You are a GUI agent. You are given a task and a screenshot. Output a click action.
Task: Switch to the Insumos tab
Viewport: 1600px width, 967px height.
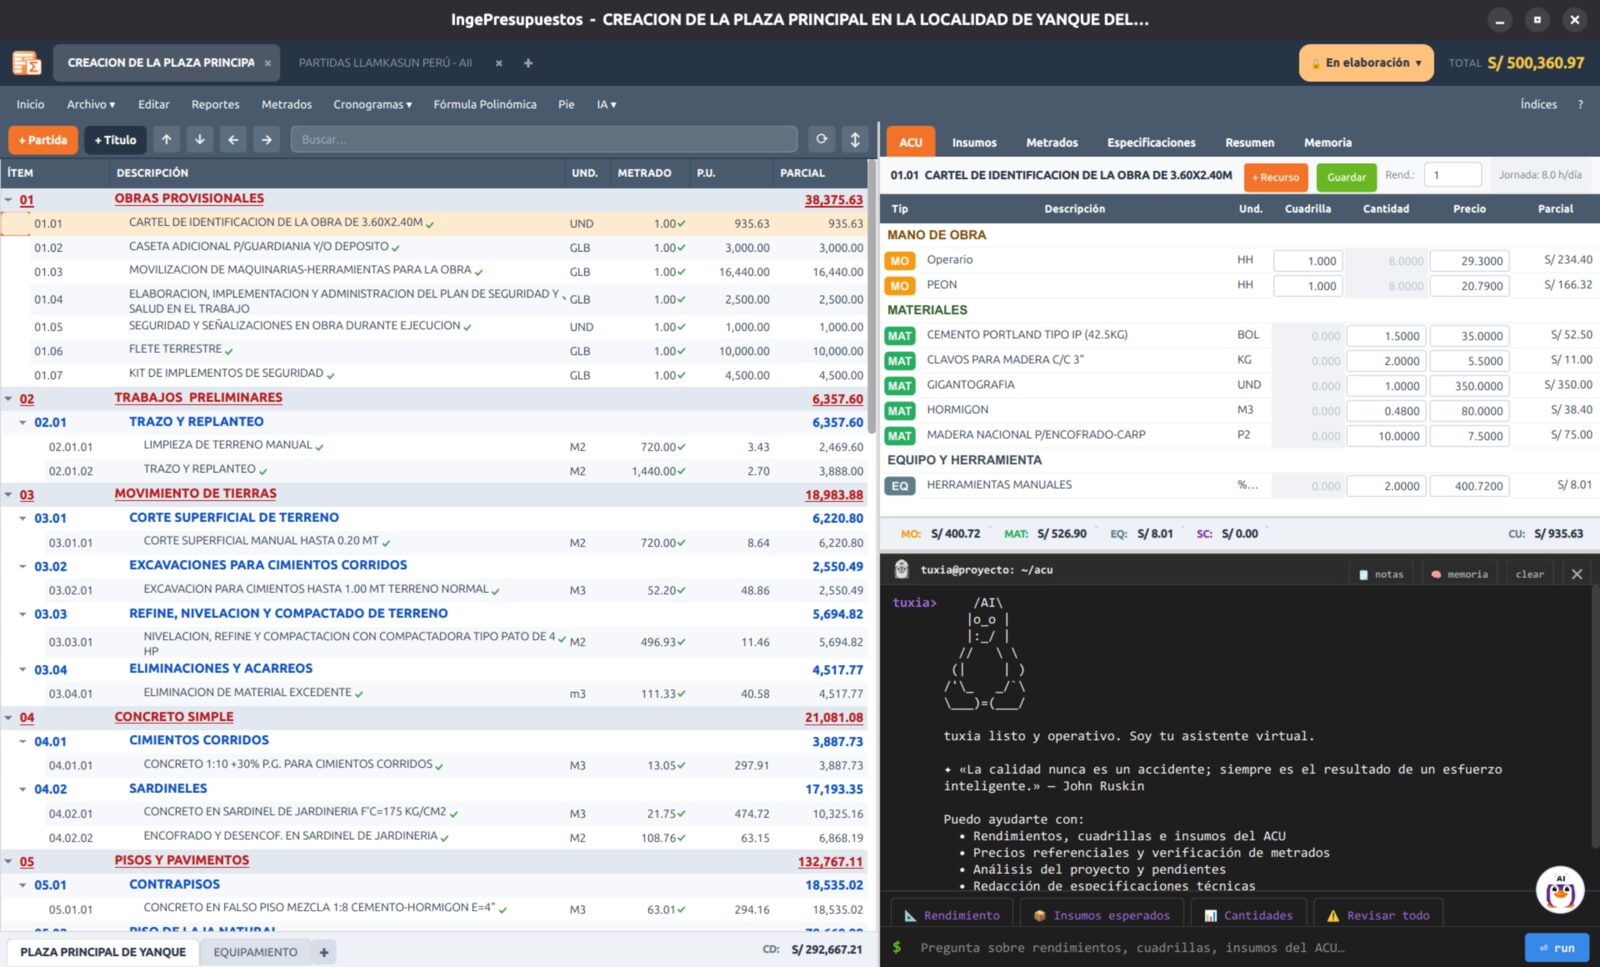click(974, 142)
